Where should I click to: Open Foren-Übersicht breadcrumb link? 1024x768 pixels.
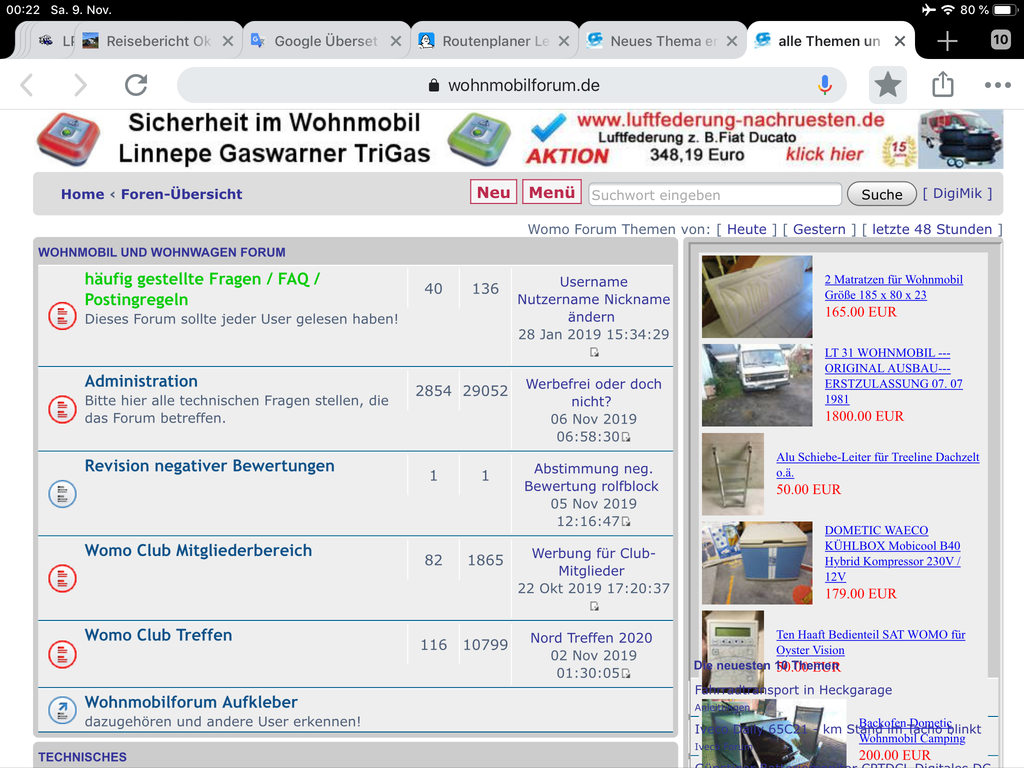click(182, 194)
